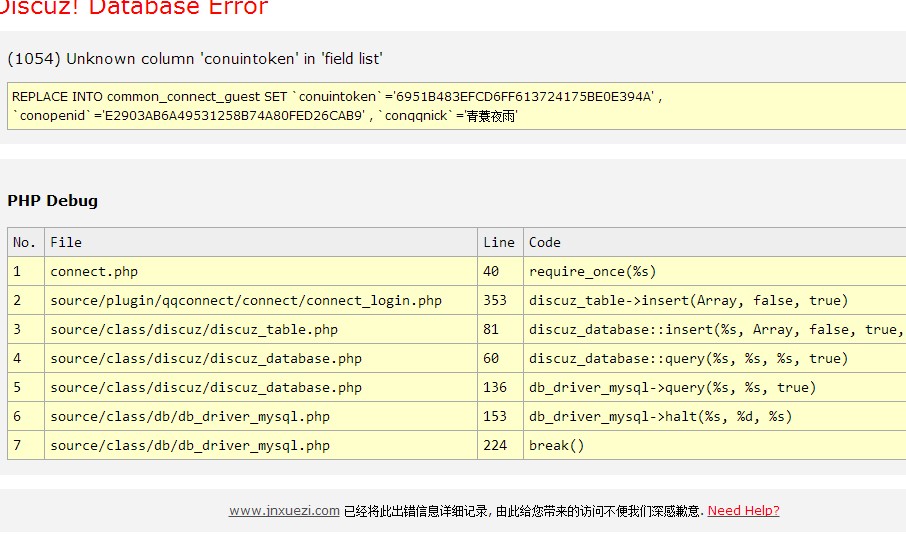The height and width of the screenshot is (545, 906).
Task: Click the 'connect_login.php' file path cell
Action: [261, 300]
